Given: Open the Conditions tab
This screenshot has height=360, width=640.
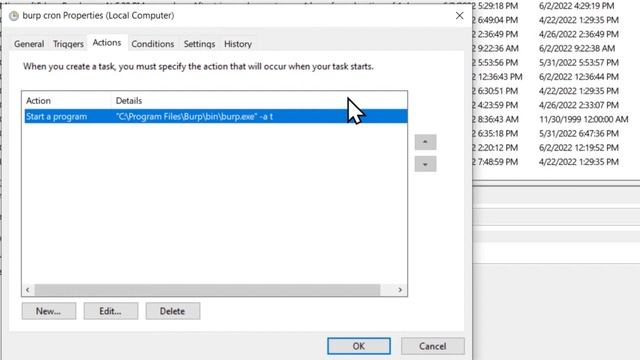Looking at the screenshot, I should (x=153, y=44).
